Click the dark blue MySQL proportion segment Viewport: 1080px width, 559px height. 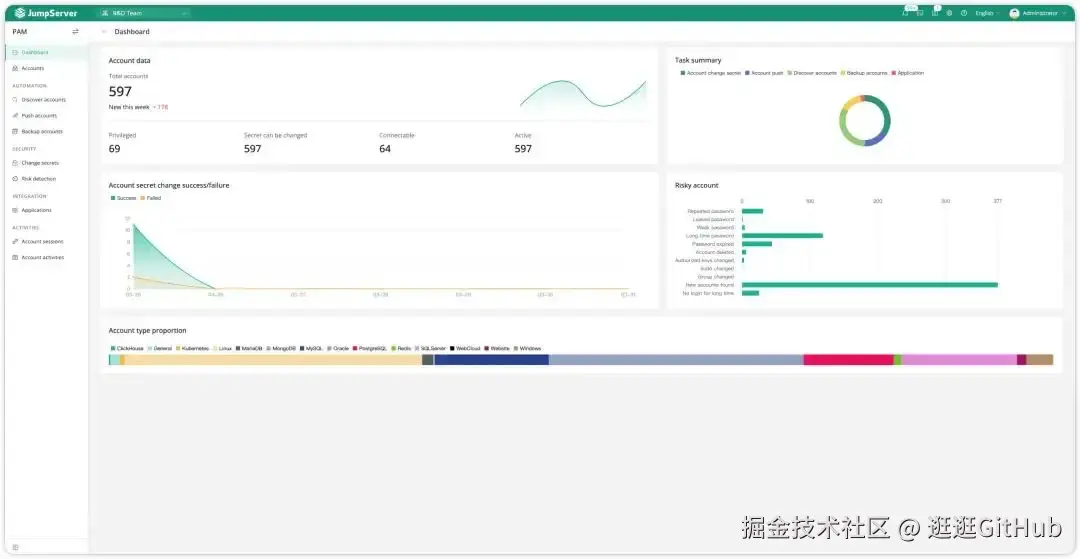pyautogui.click(x=491, y=359)
